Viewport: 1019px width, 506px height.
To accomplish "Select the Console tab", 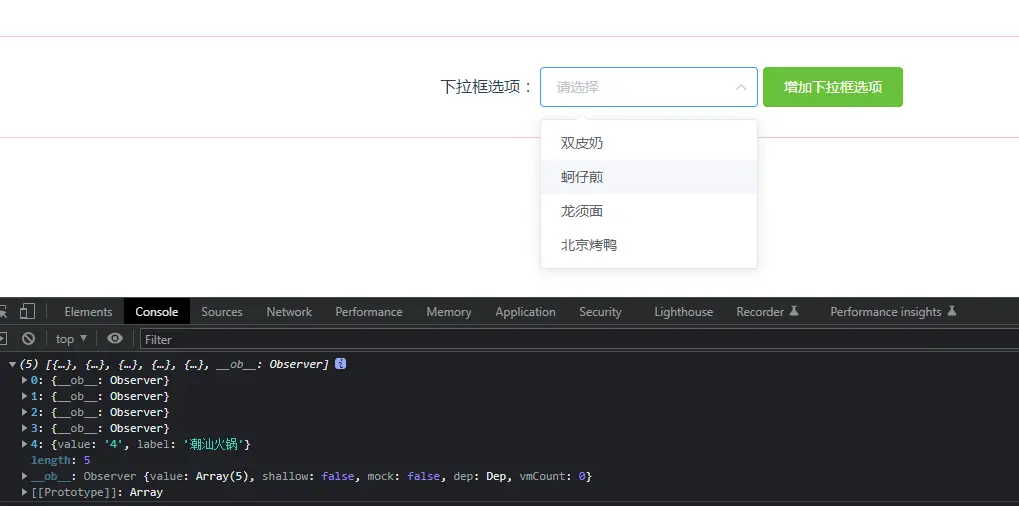I will [x=157, y=312].
